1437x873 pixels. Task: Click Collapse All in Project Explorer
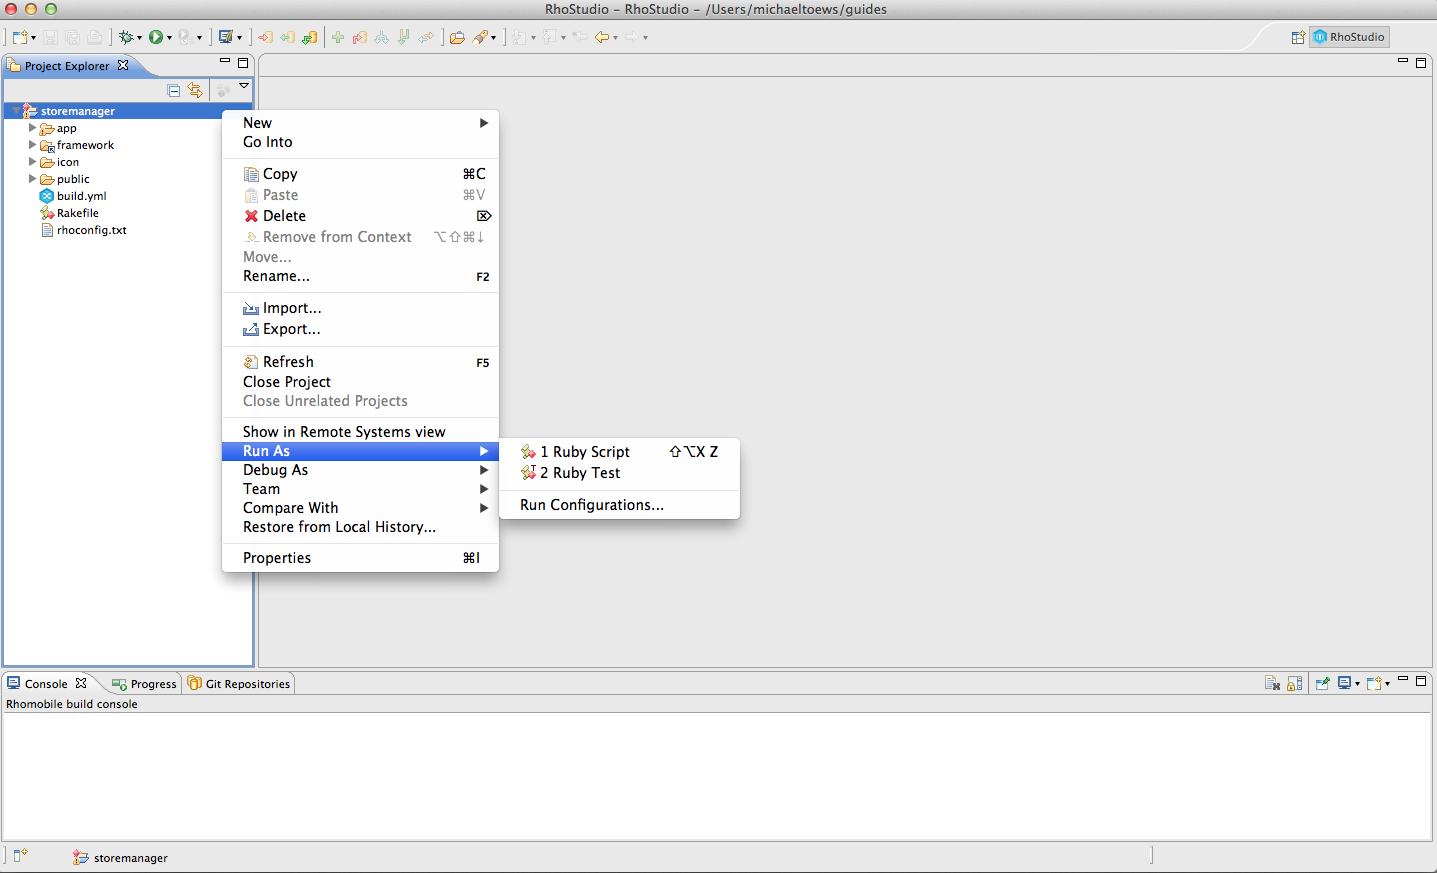click(174, 90)
